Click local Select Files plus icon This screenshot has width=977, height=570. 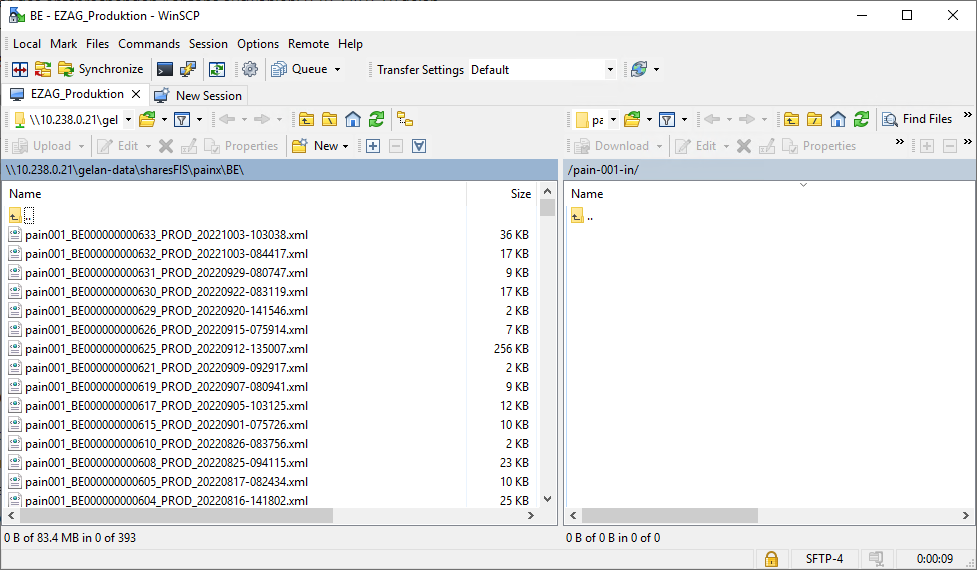373,146
